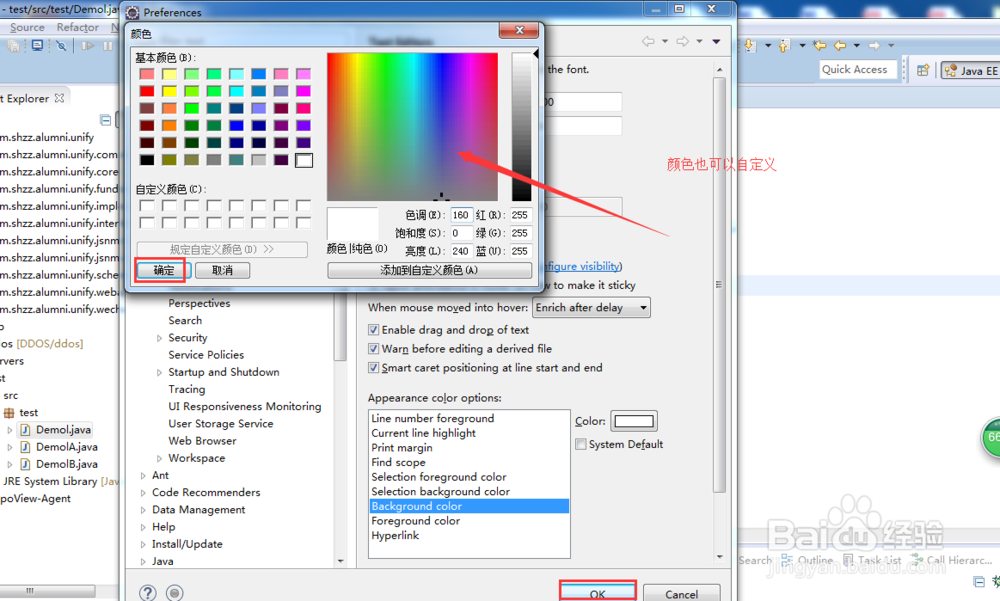The height and width of the screenshot is (601, 1000).
Task: Click the 蓝 blue value field
Action: click(x=520, y=251)
